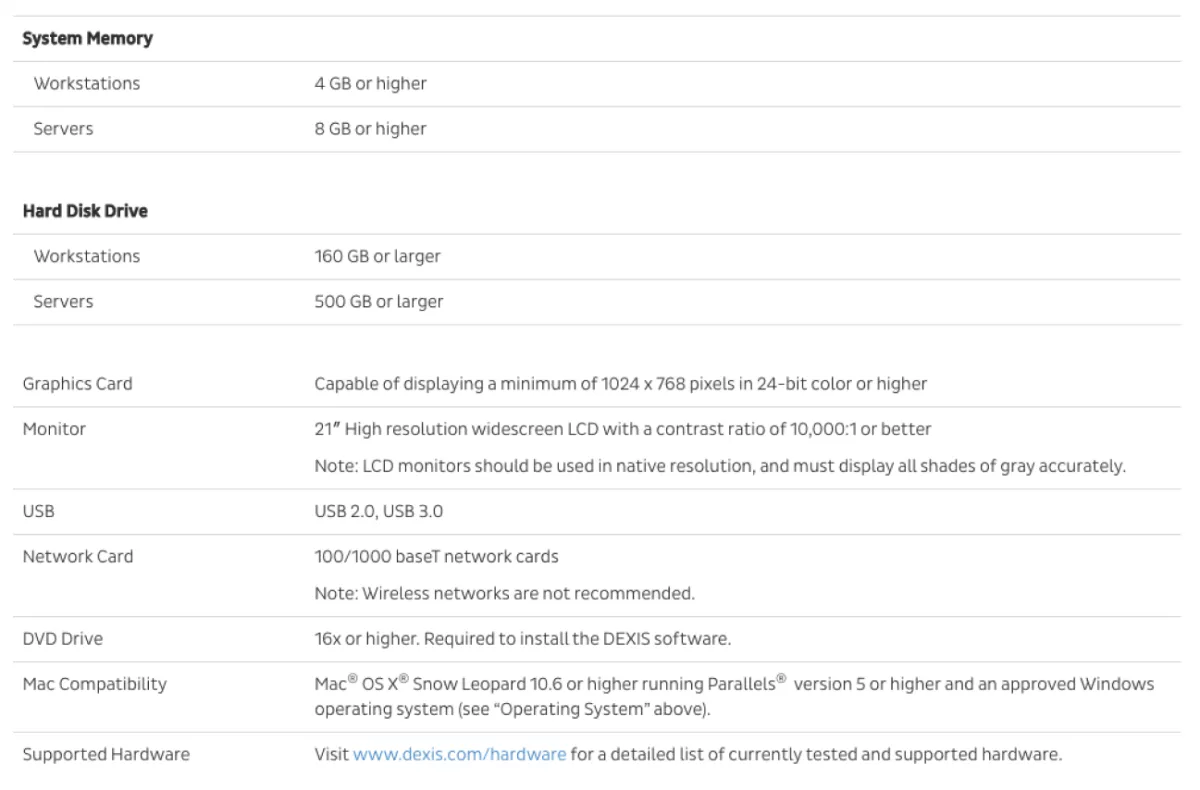Screen dimensions: 1200x790
Task: Click the DVD Drive row label
Action: (x=63, y=639)
